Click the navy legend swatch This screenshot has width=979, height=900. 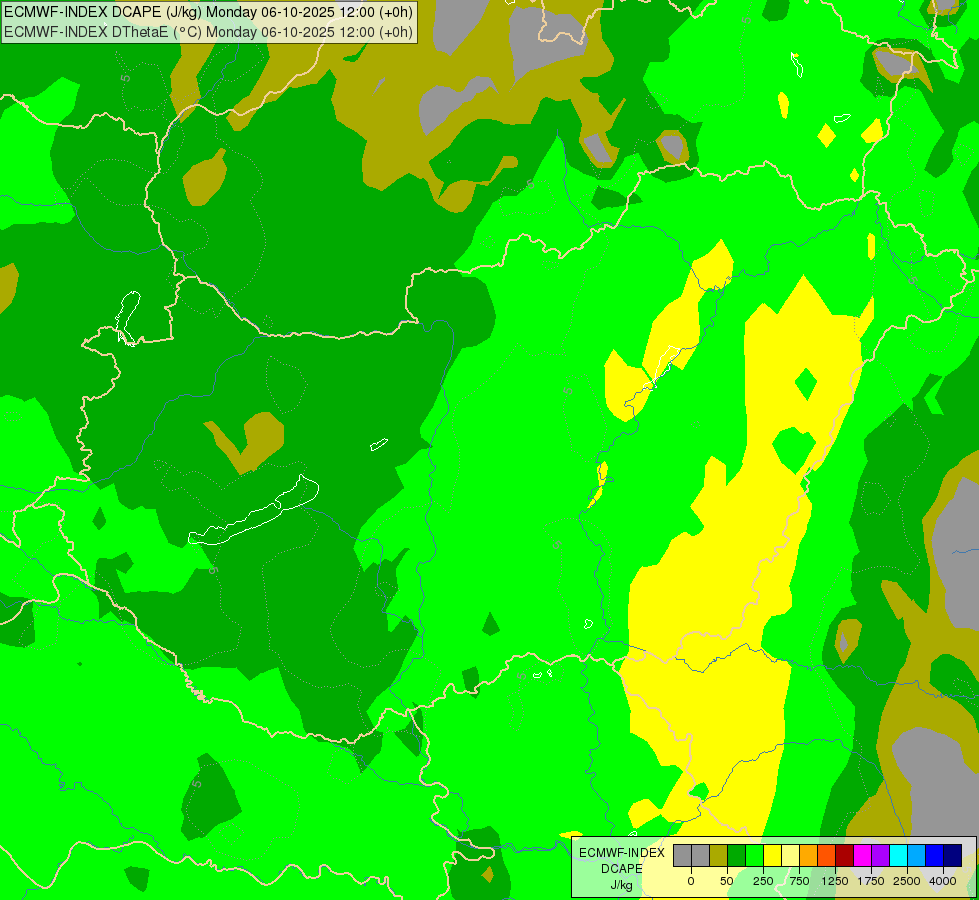point(953,855)
